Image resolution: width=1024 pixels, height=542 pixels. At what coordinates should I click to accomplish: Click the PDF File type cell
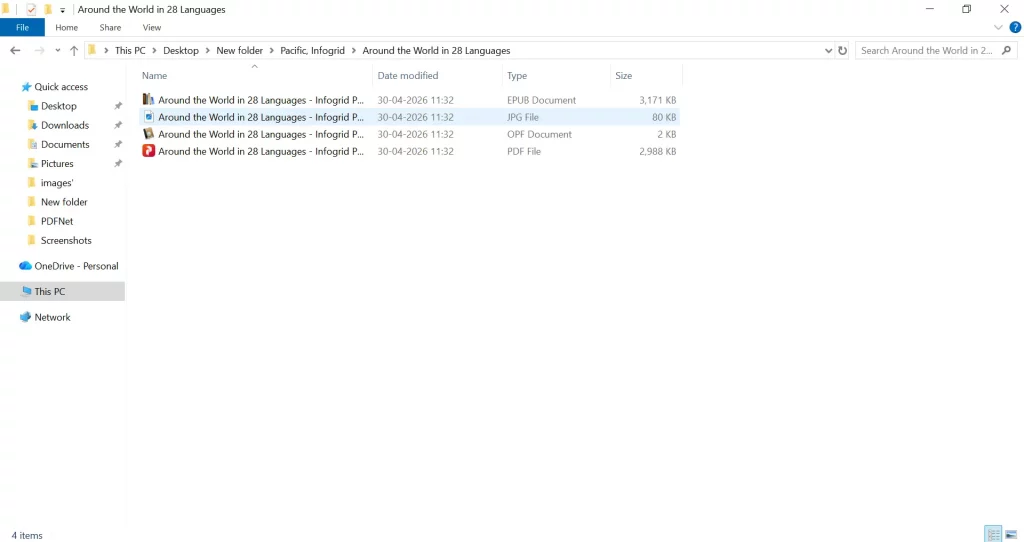pos(524,151)
